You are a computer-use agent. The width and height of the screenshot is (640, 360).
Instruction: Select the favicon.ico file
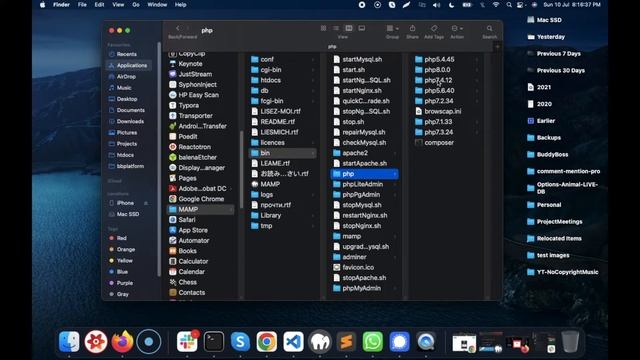point(358,267)
